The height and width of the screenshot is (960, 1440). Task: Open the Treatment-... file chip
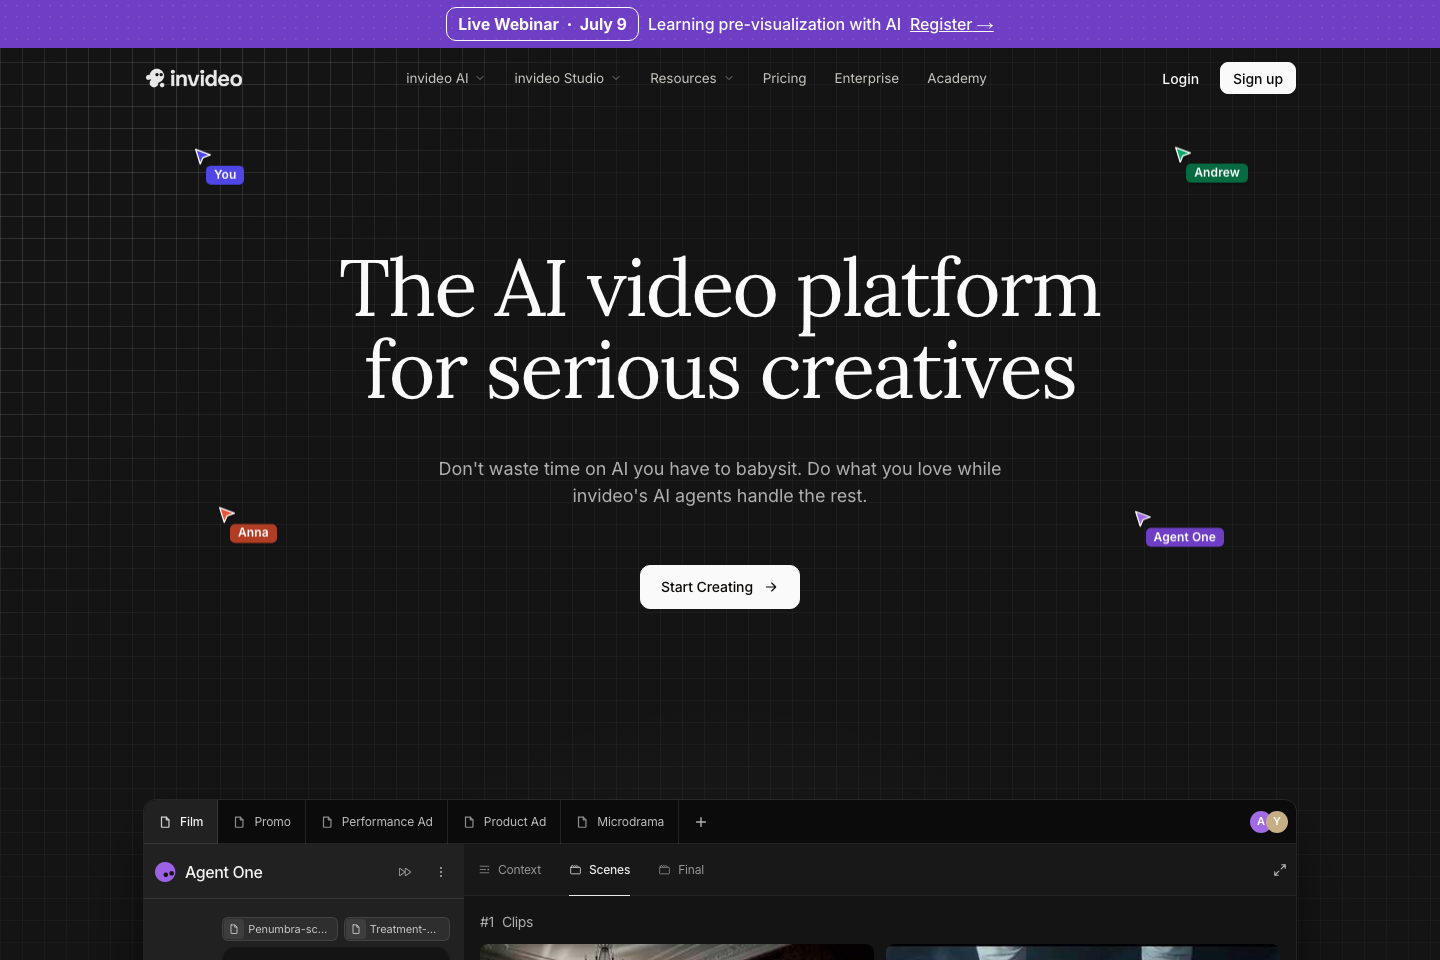[x=397, y=929]
